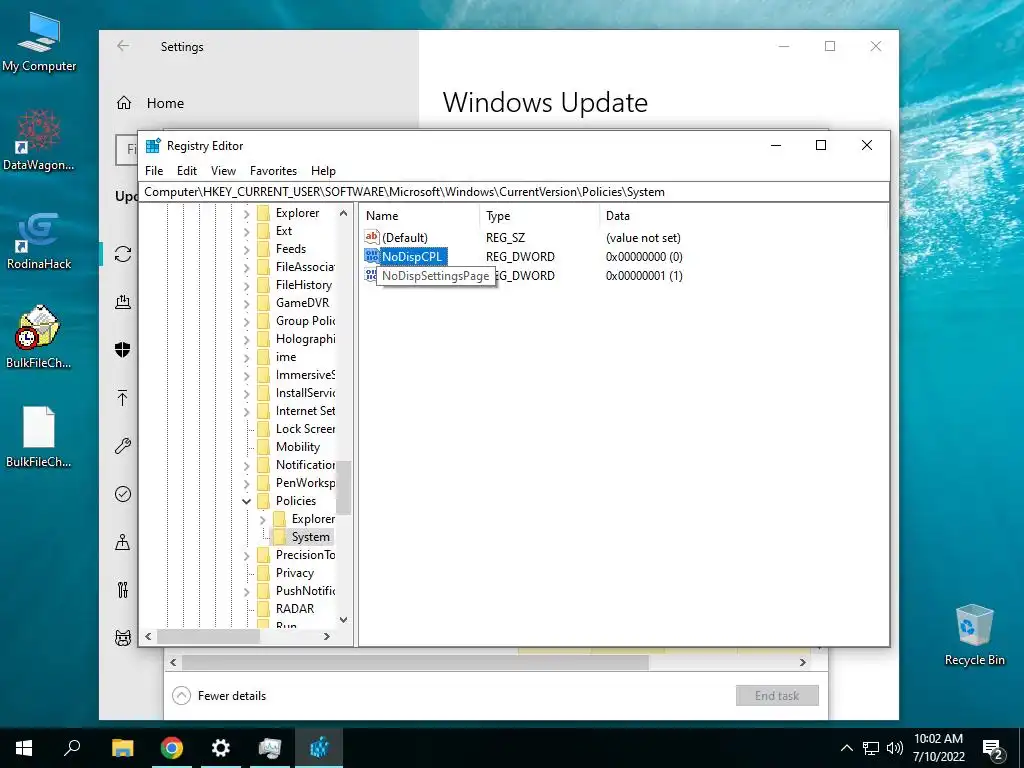
Task: Collapse details with Fewer details toggle
Action: pyautogui.click(x=219, y=696)
